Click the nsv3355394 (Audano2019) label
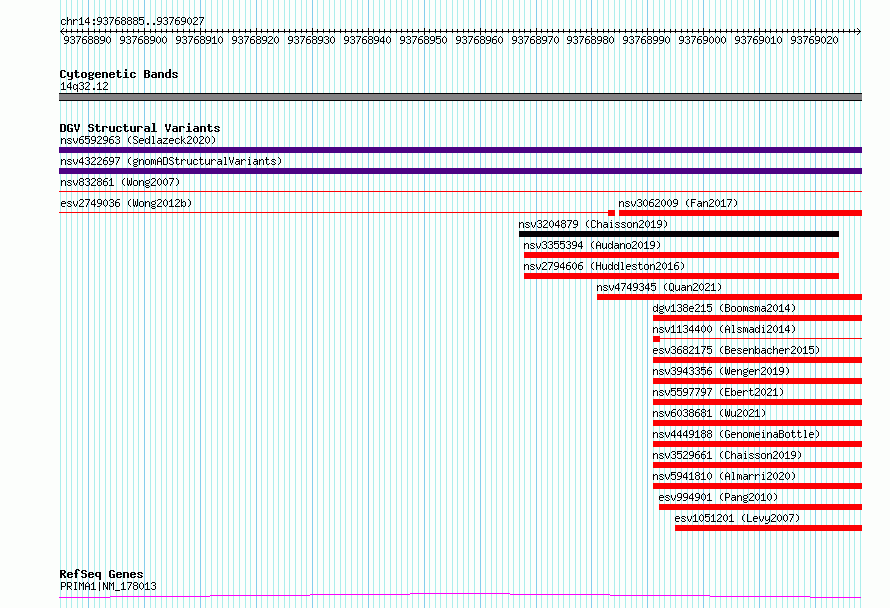 click(x=592, y=245)
